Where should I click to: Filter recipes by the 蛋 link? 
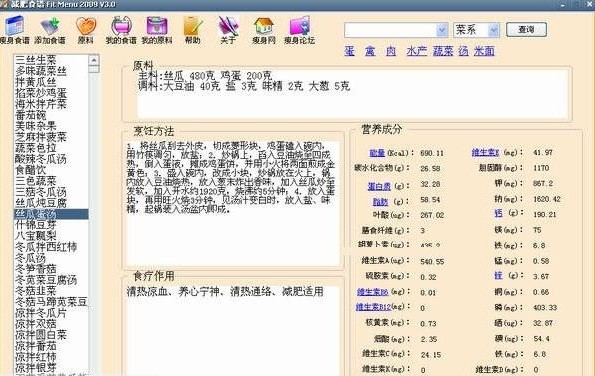click(x=349, y=51)
